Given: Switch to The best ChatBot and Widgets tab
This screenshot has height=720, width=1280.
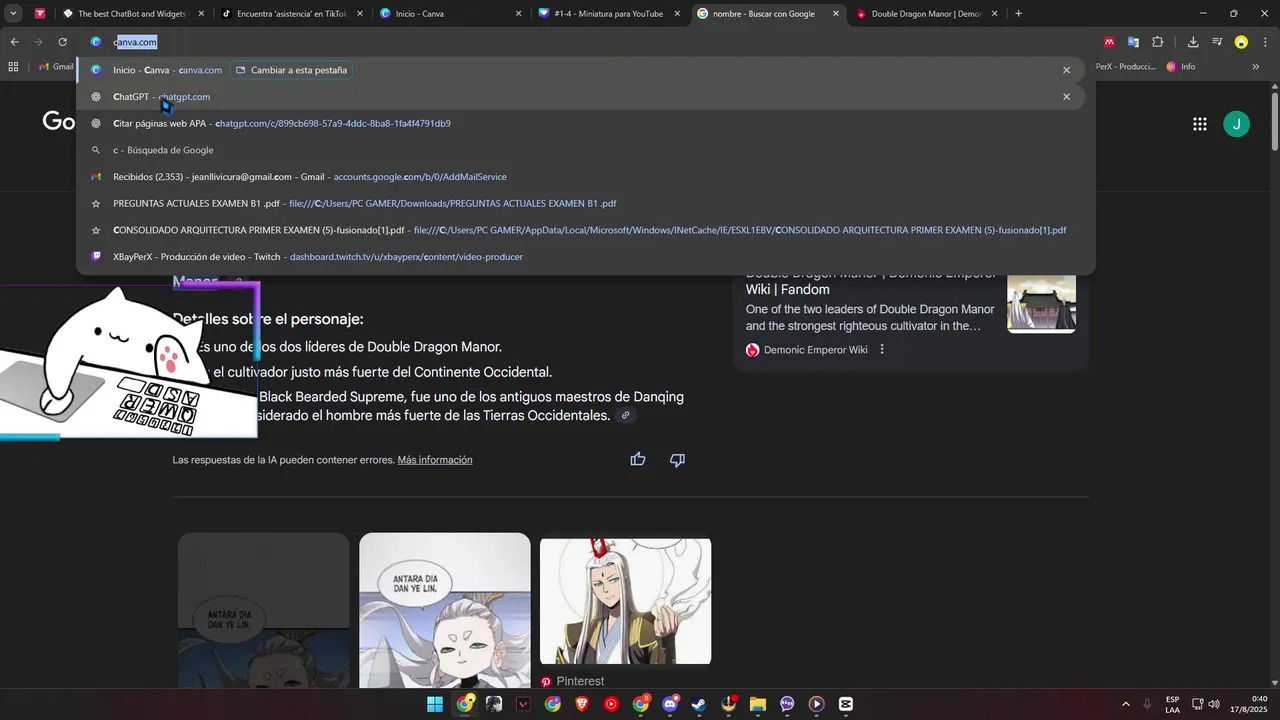Looking at the screenshot, I should click(132, 14).
